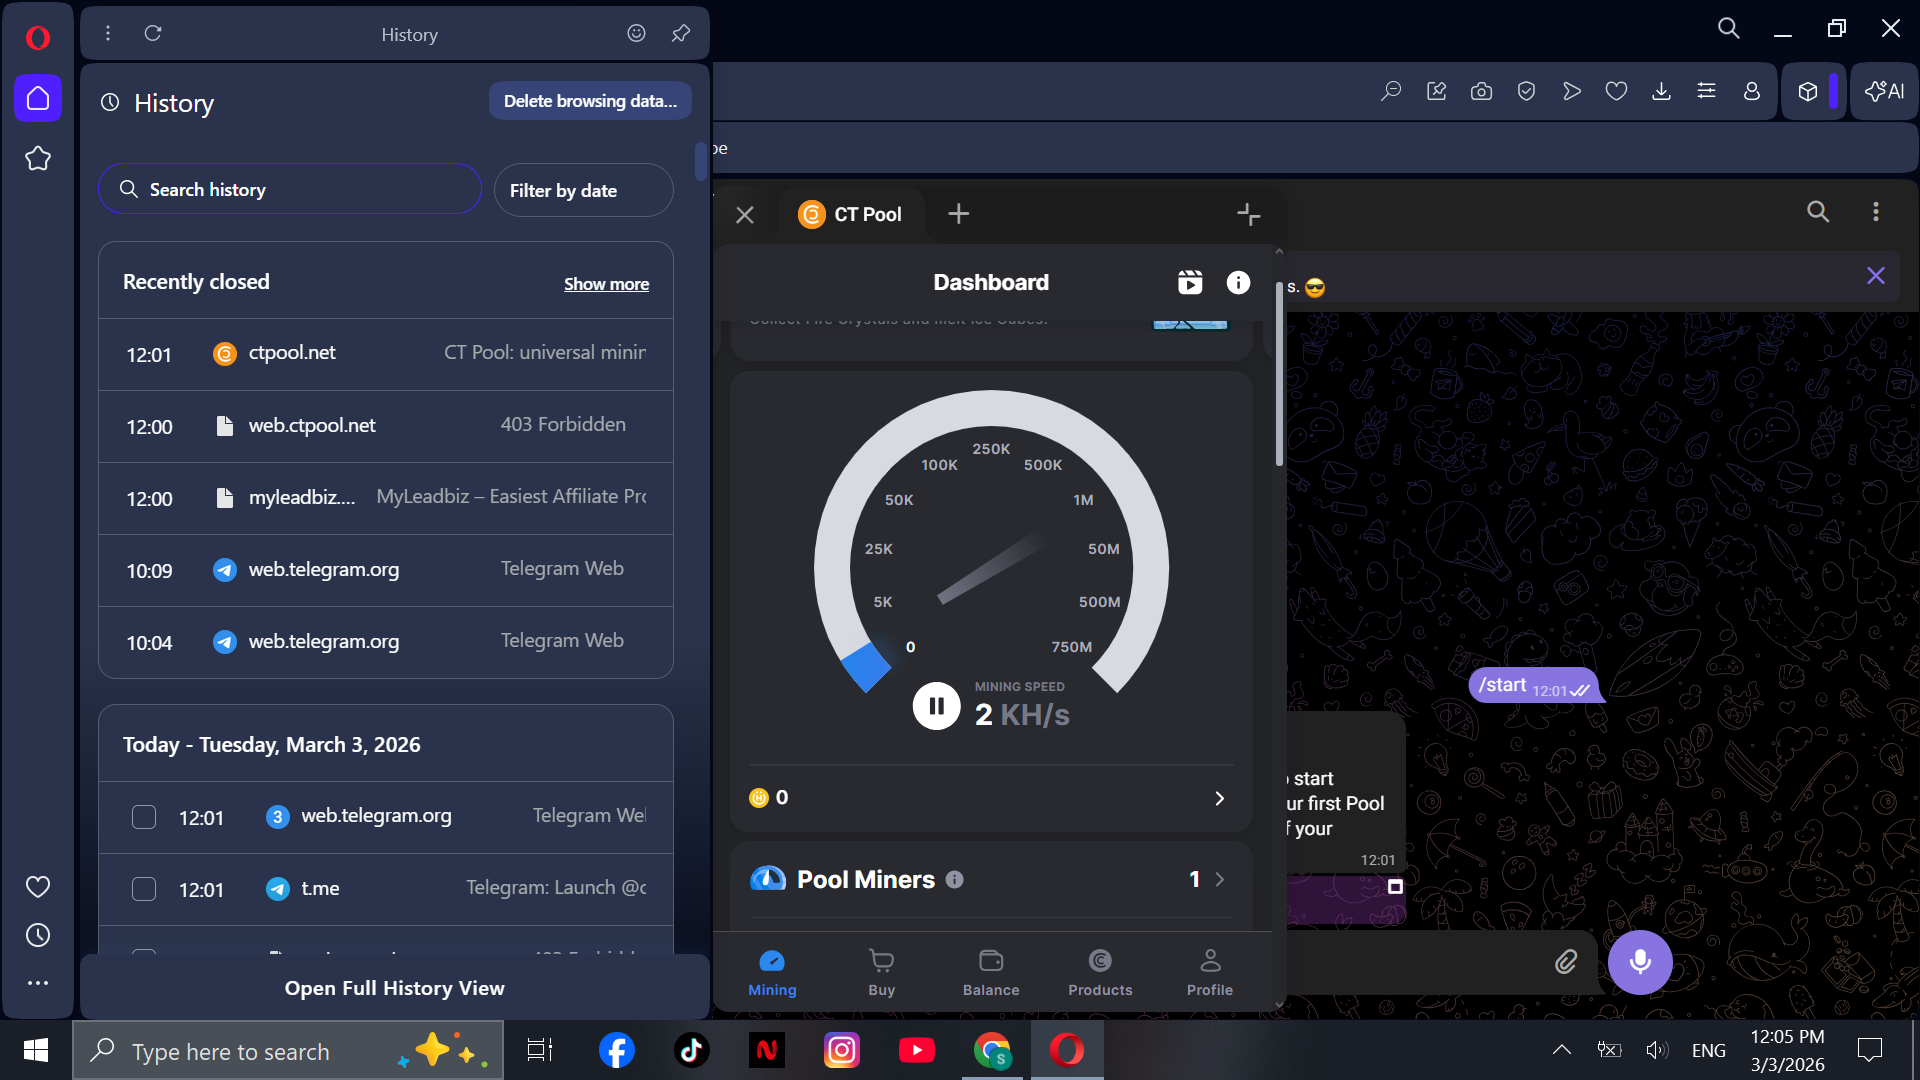Switch to the Mining tab
Image resolution: width=1920 pixels, height=1080 pixels.
[772, 973]
